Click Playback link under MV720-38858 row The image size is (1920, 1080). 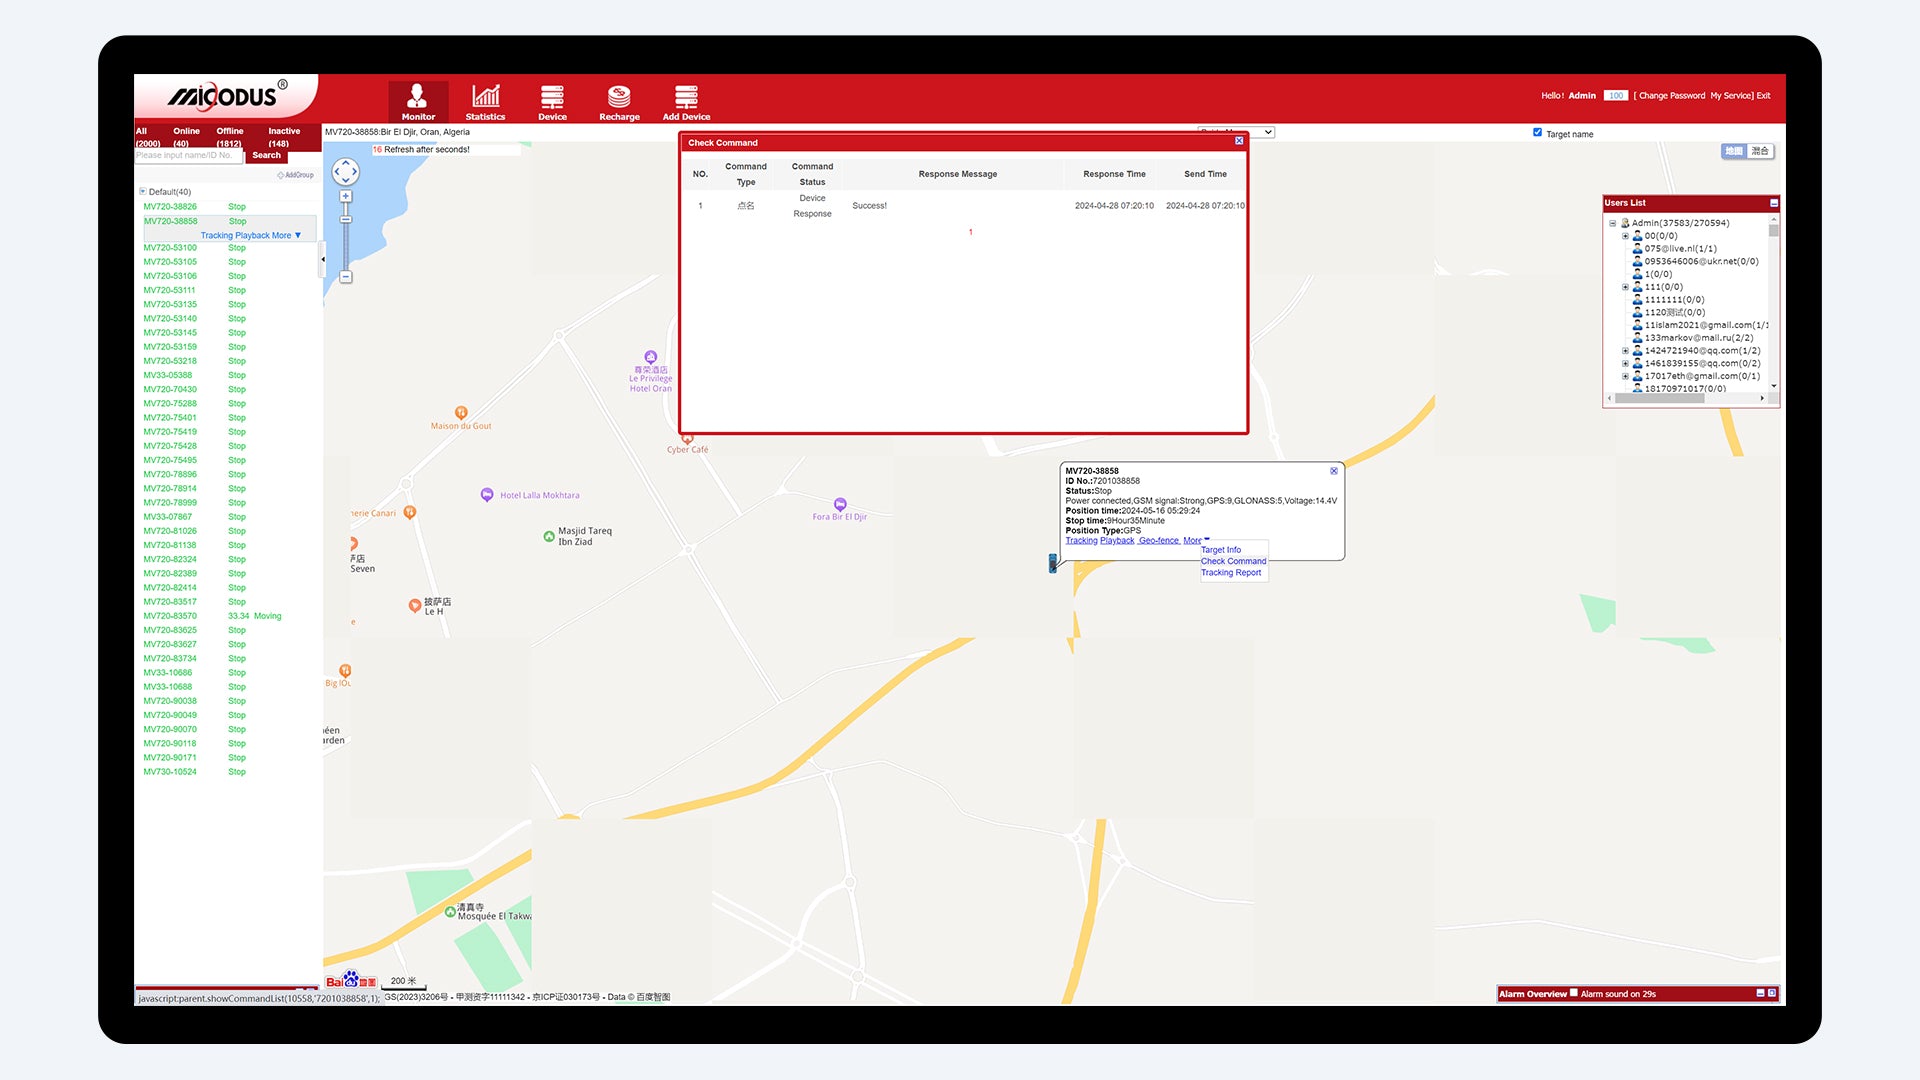point(252,236)
